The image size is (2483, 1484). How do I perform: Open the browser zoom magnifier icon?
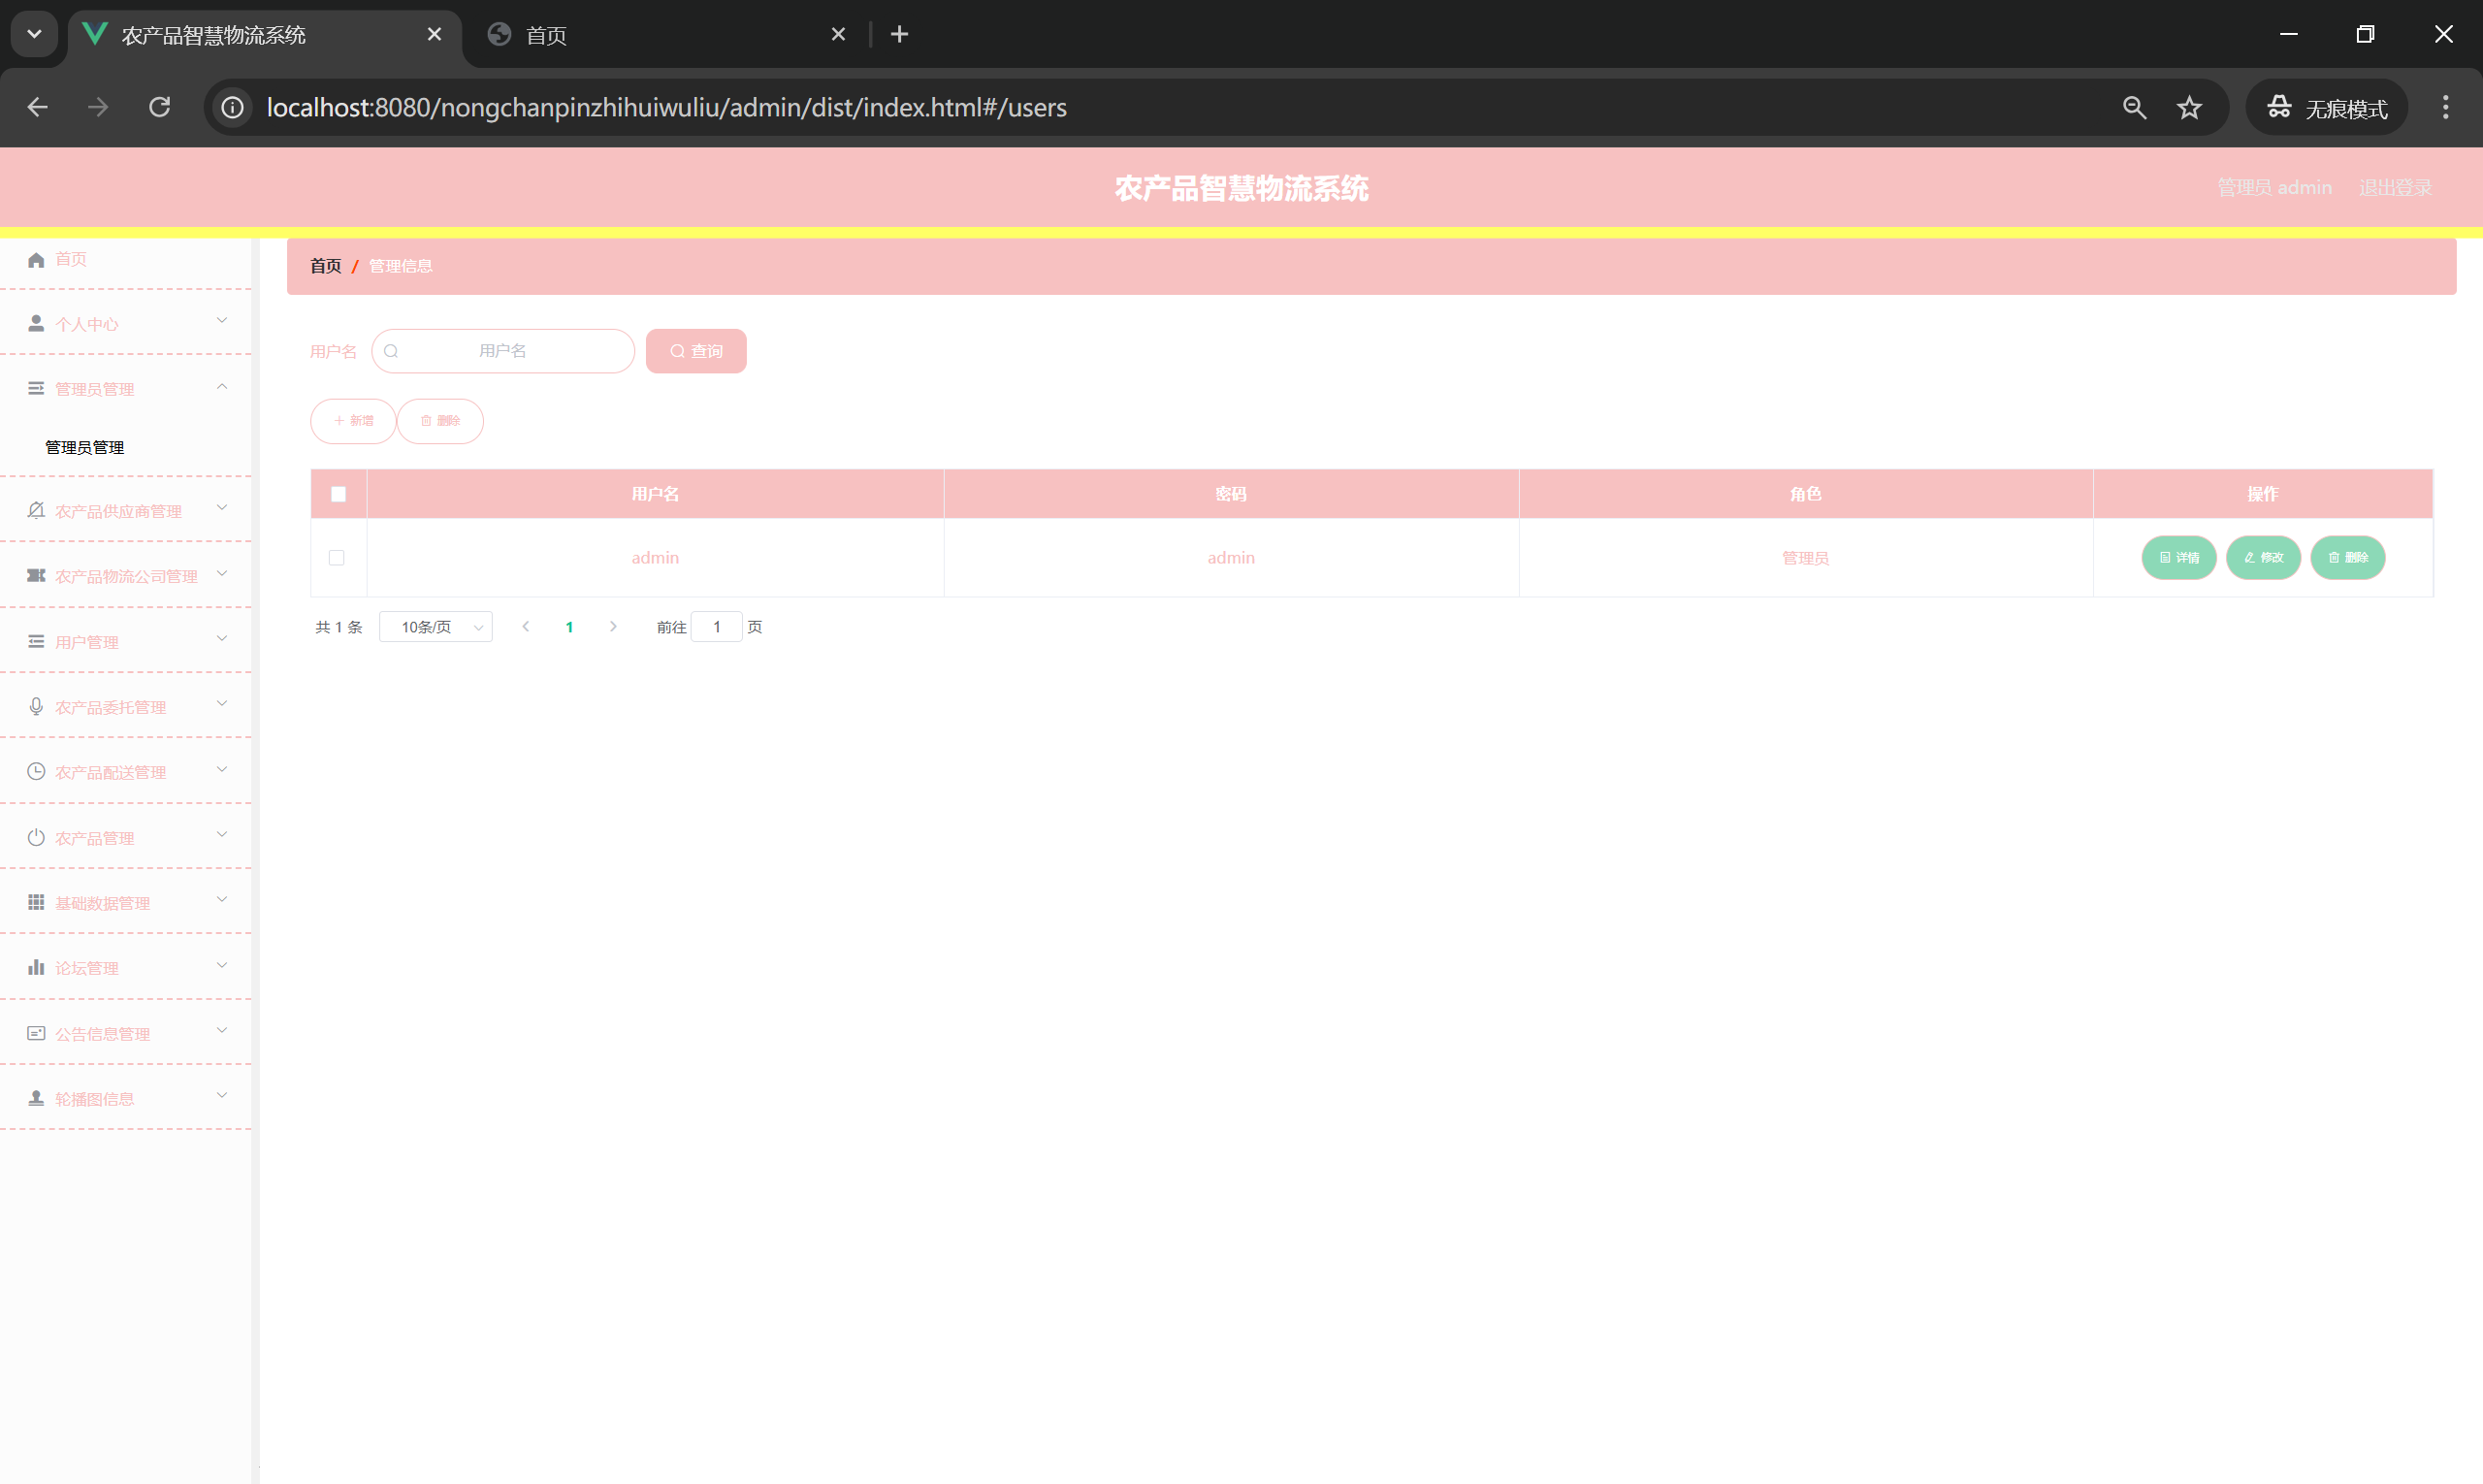tap(2134, 107)
